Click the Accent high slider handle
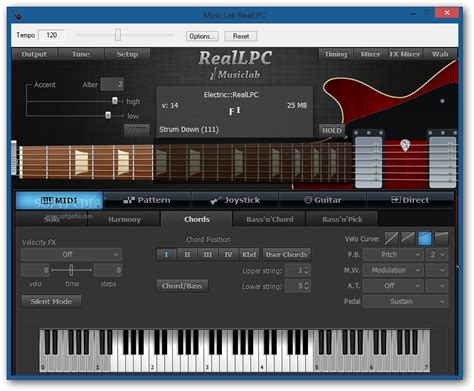The width and height of the screenshot is (474, 391). click(x=115, y=101)
